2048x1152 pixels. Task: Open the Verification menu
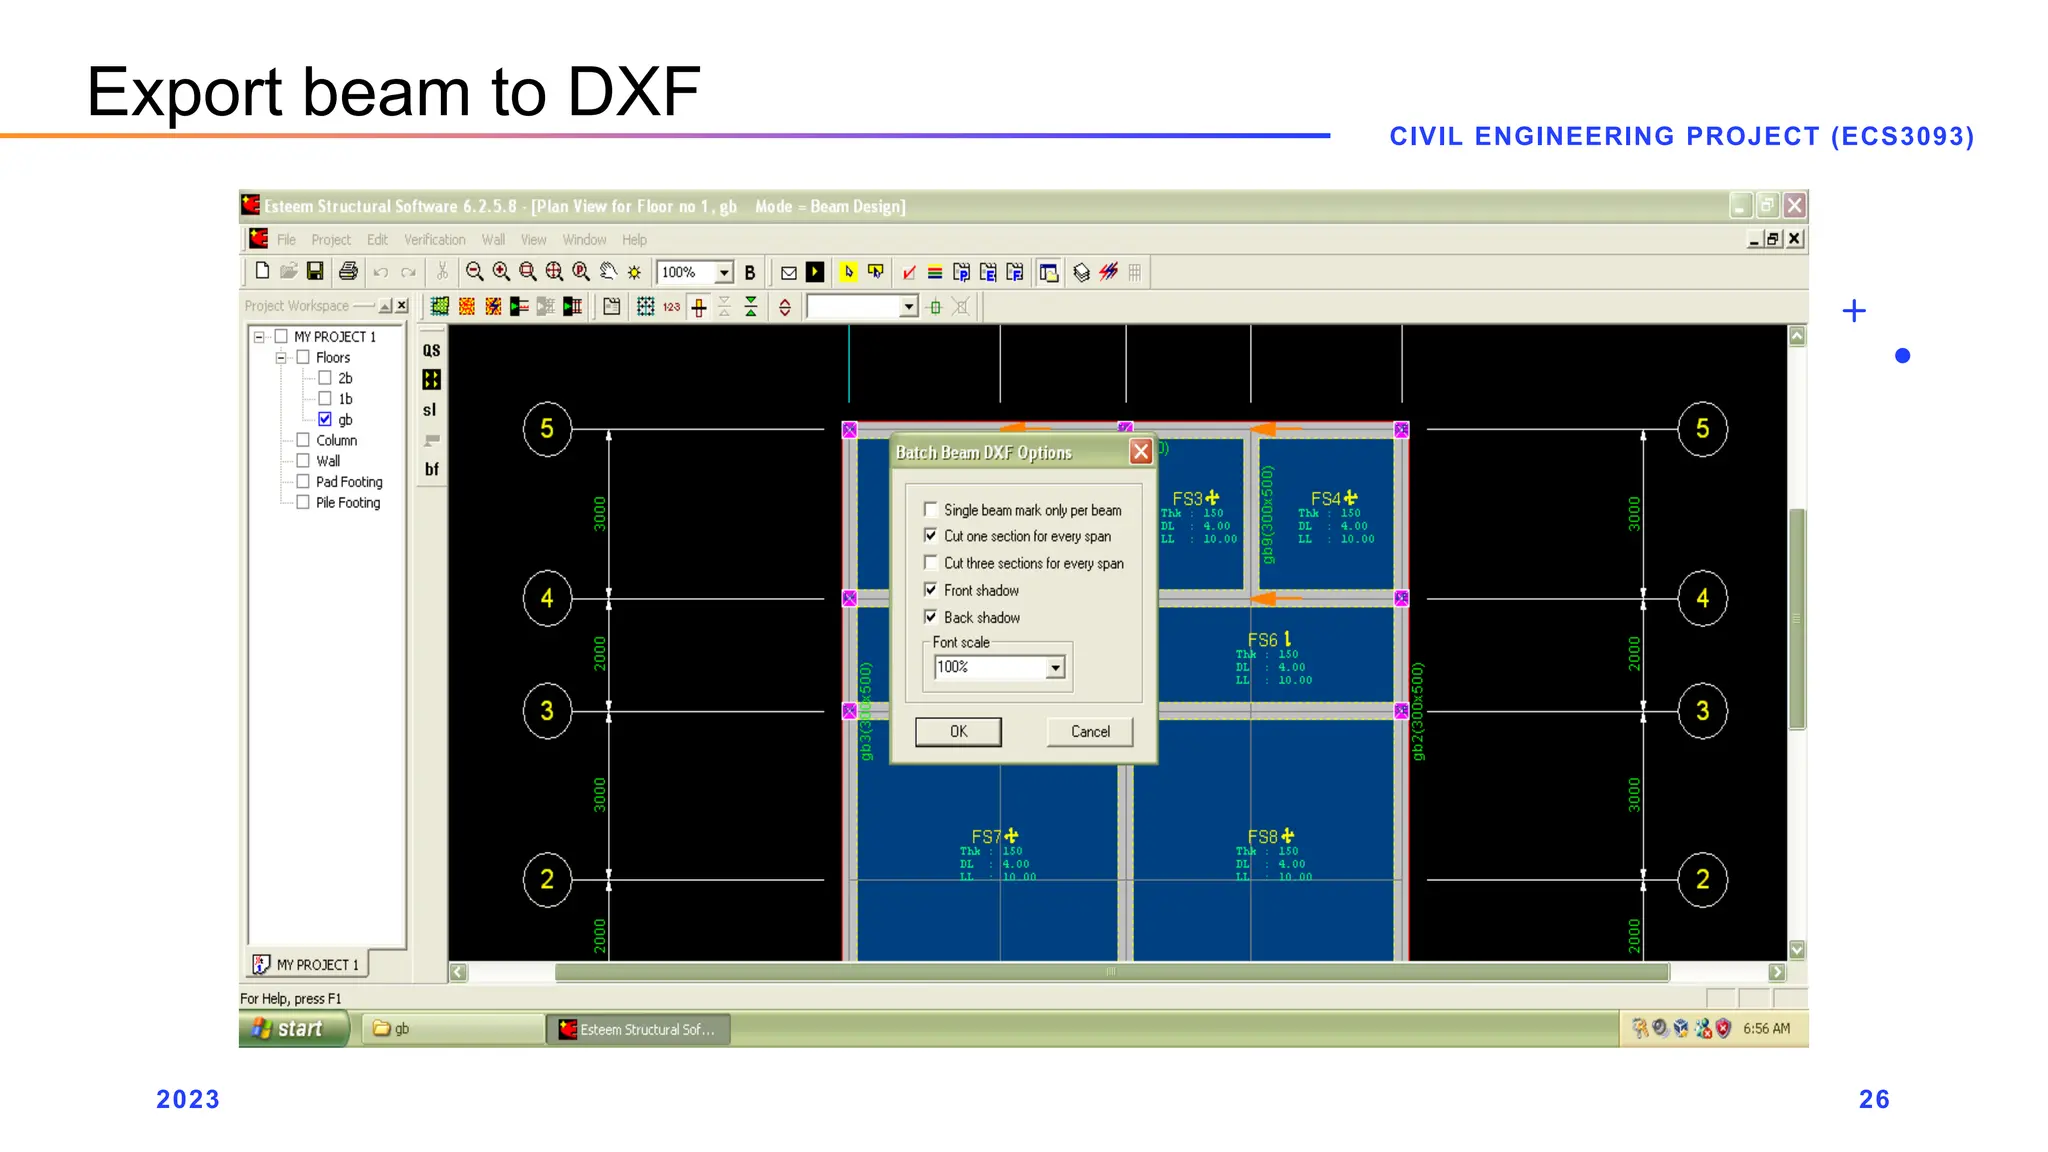click(x=435, y=239)
